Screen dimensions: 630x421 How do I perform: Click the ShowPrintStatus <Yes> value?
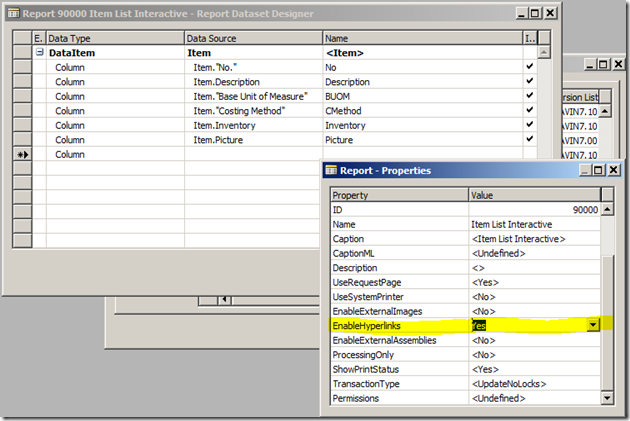point(534,369)
